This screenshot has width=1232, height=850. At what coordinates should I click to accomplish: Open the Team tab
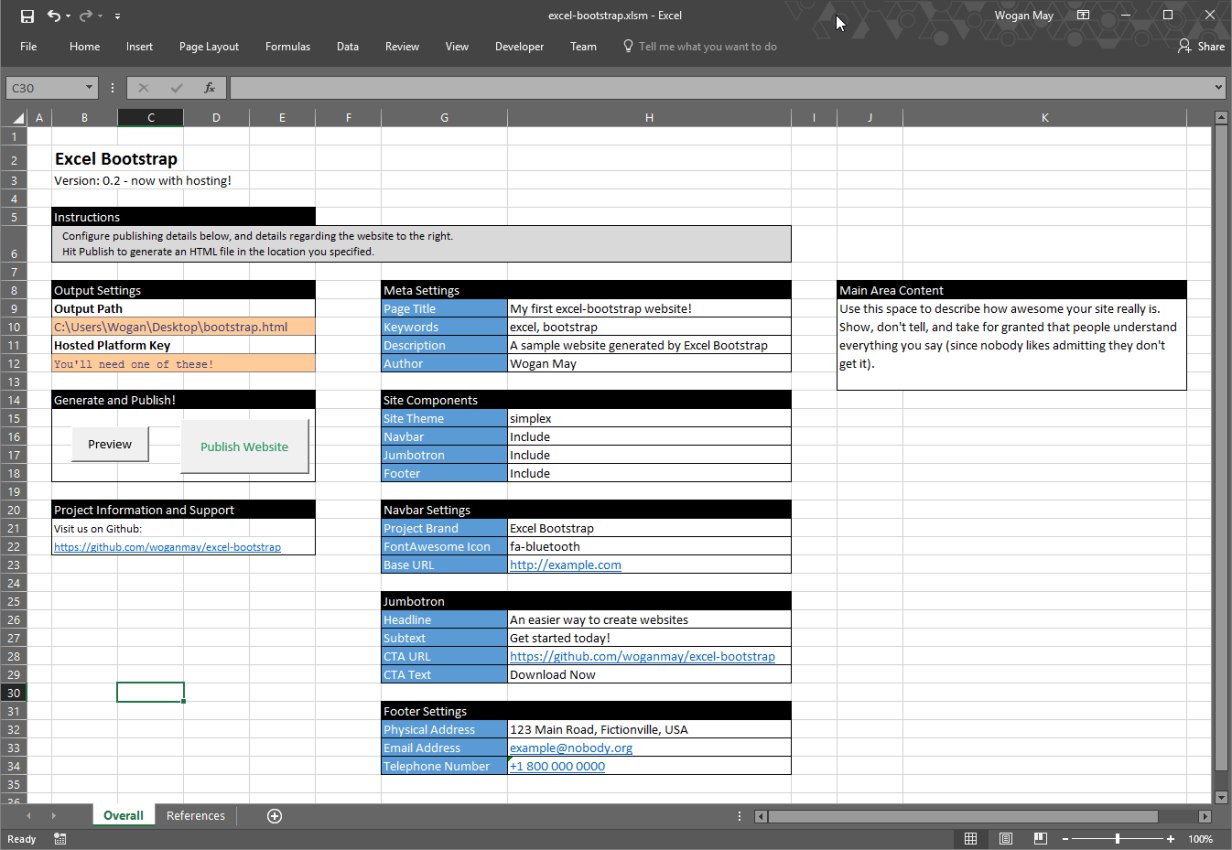coord(583,46)
